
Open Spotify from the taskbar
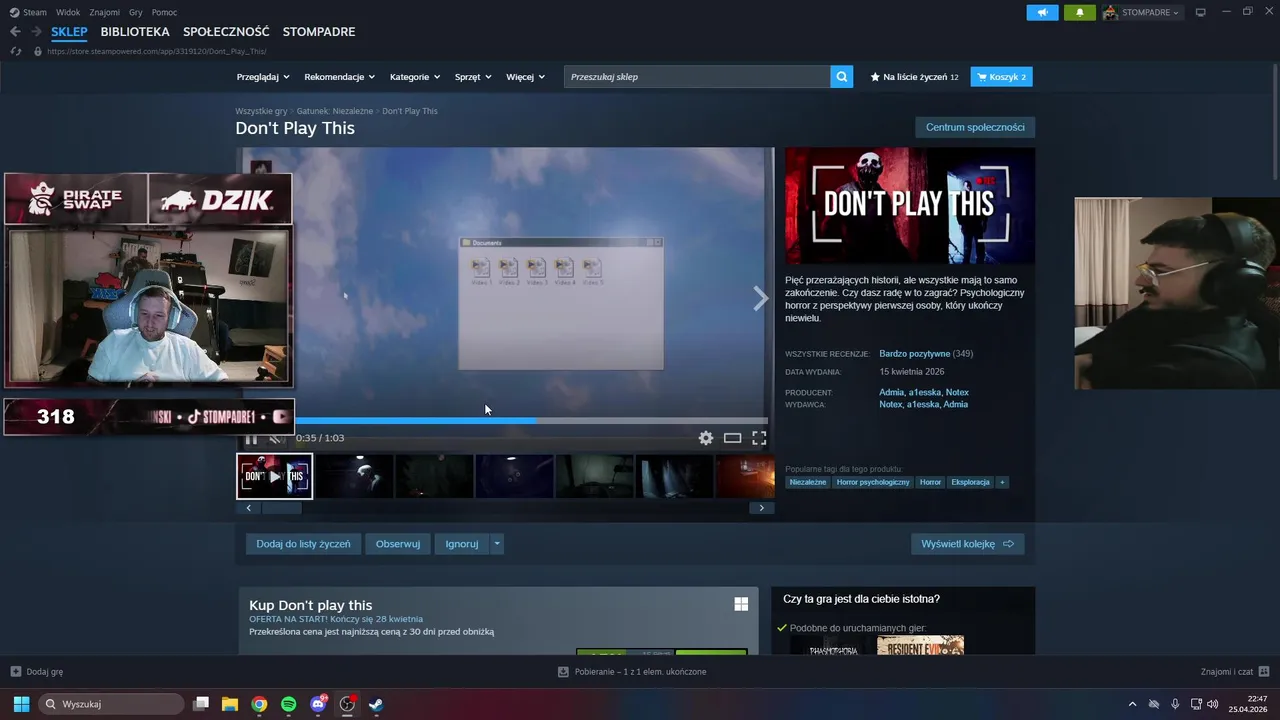coord(288,704)
